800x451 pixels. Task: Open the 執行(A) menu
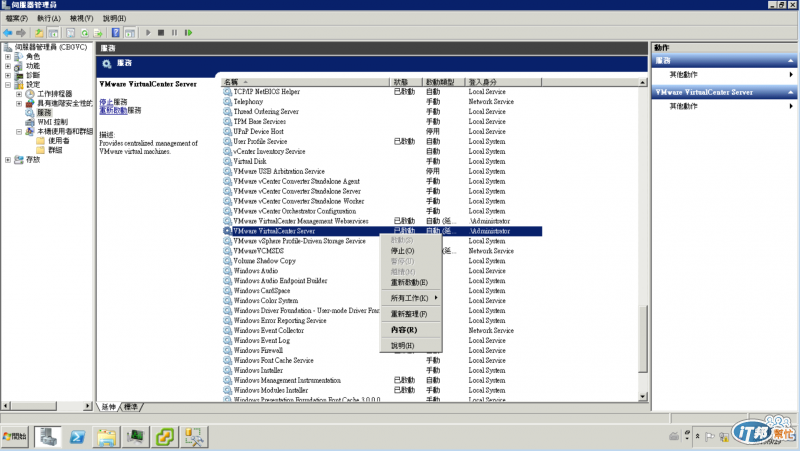[x=48, y=18]
